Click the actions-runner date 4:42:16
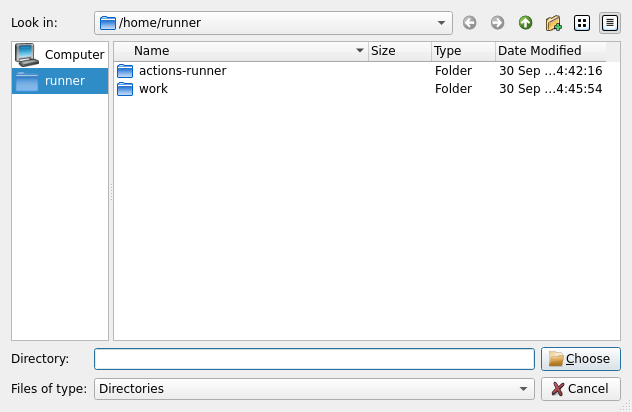The image size is (632, 412). click(x=551, y=71)
